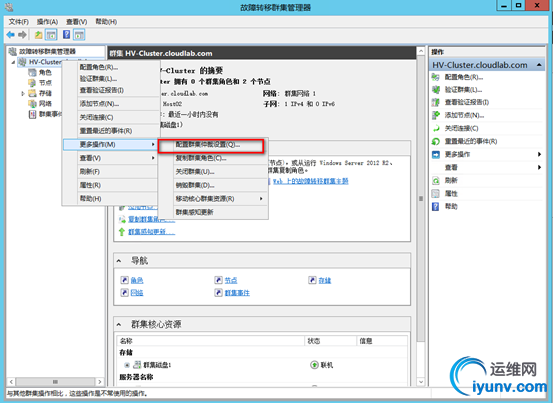This screenshot has height=403, width=553.
Task: Select the 节点 node in the tree
Action: pos(45,83)
